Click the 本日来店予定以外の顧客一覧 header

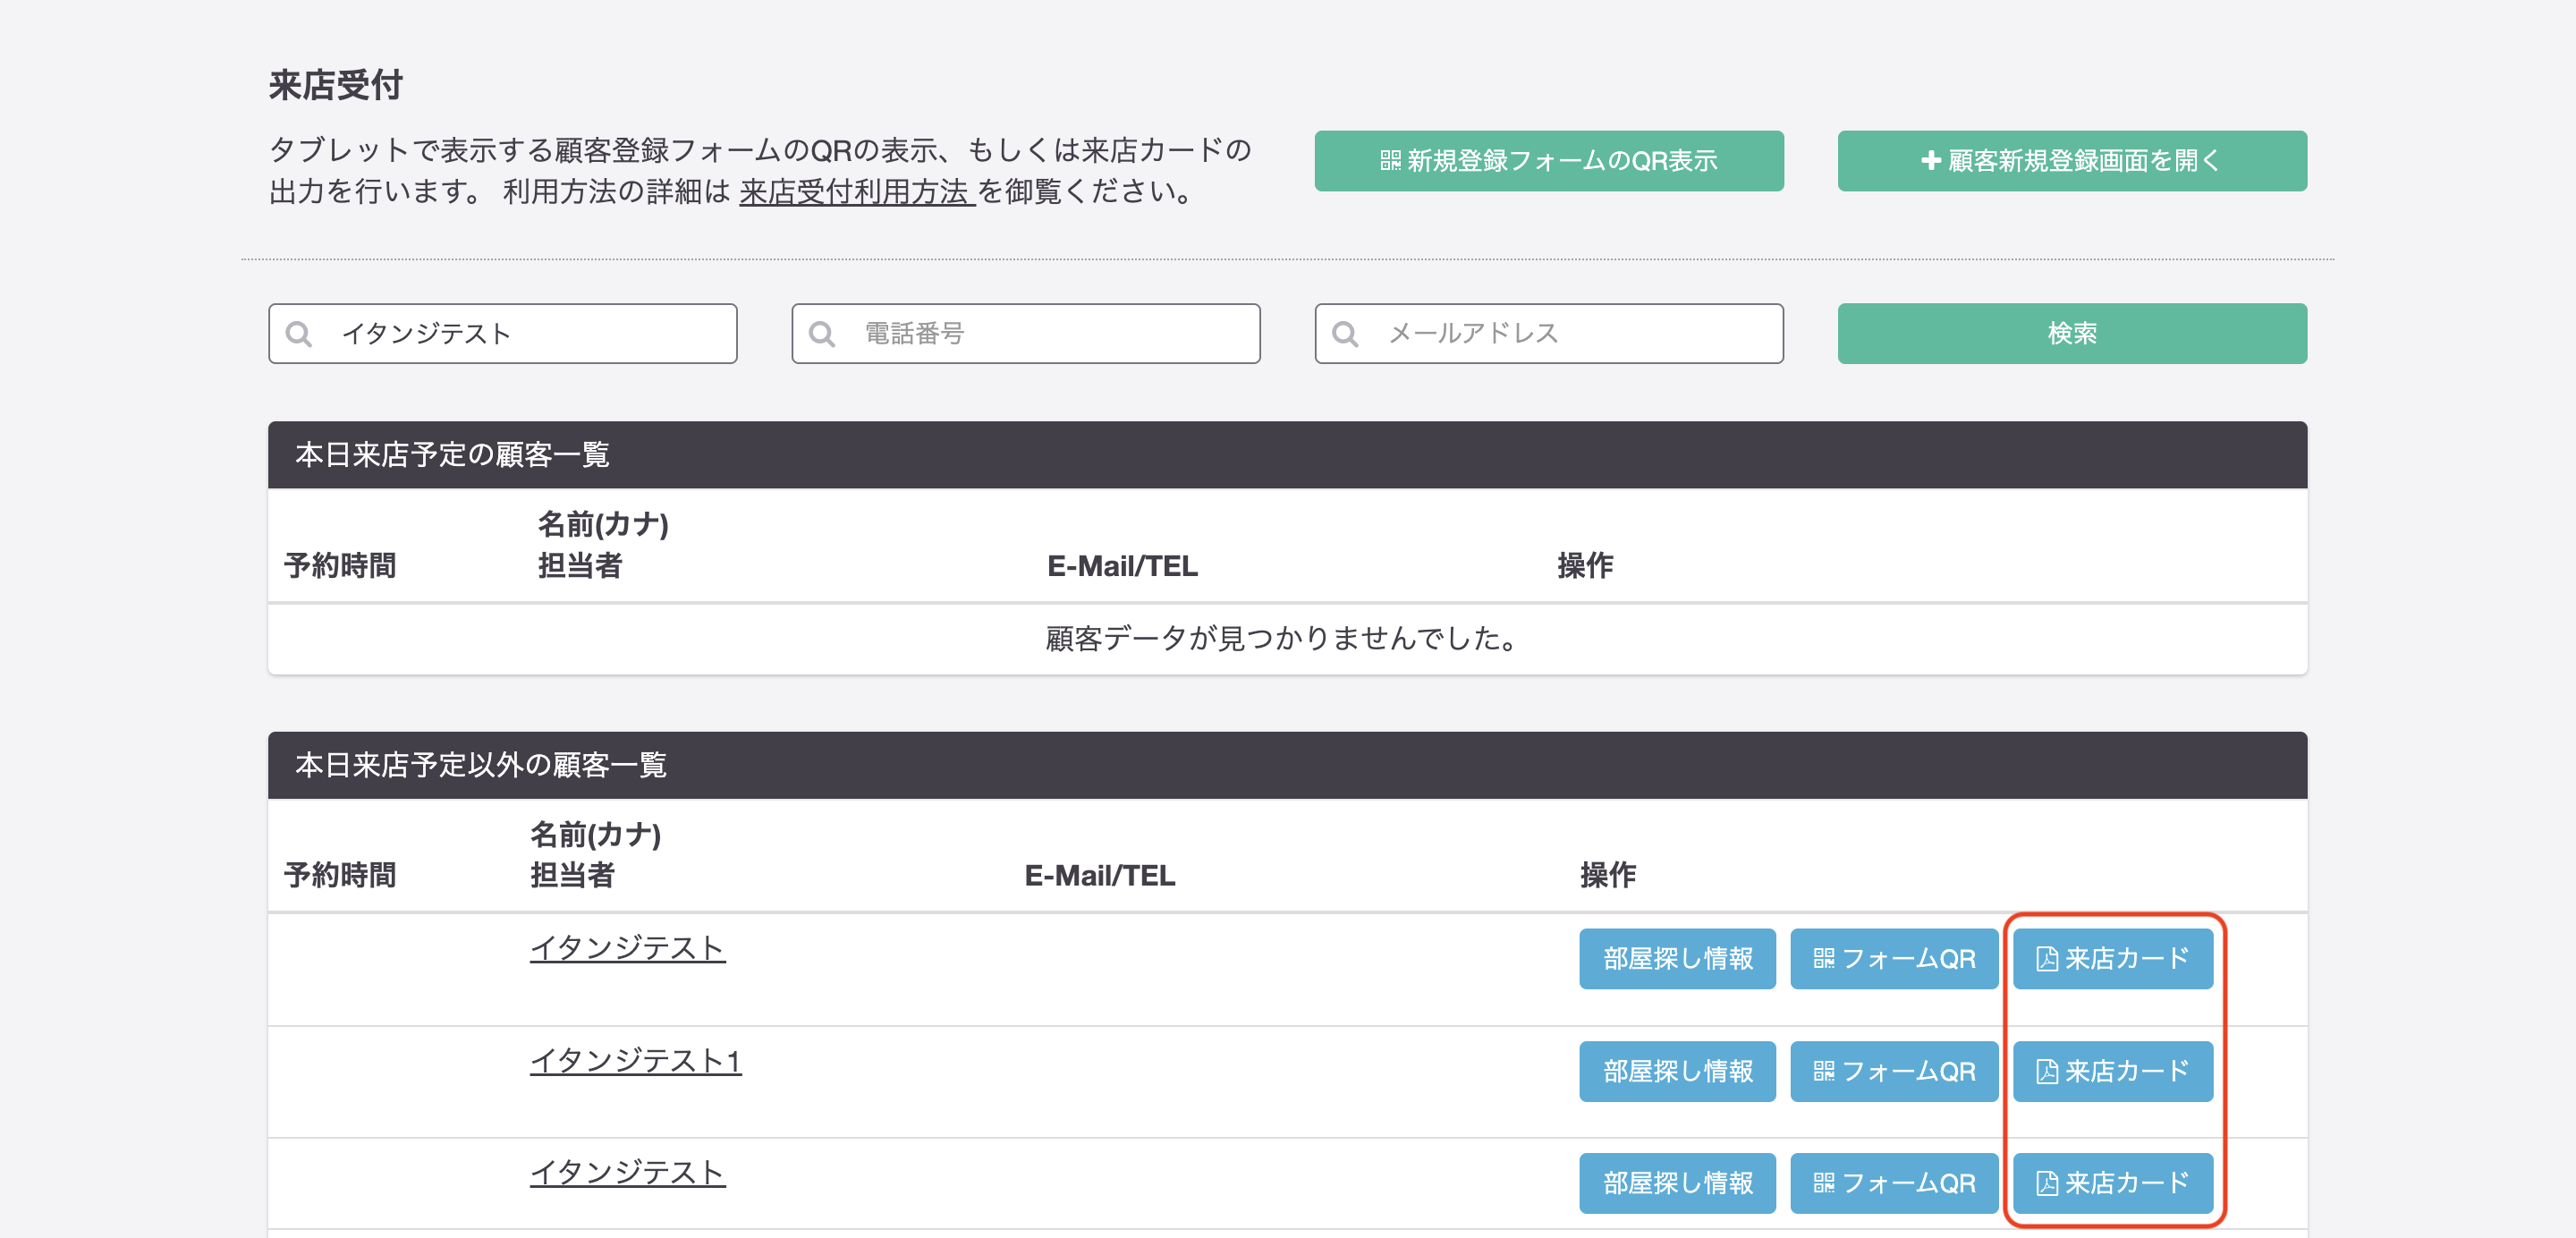(1287, 764)
